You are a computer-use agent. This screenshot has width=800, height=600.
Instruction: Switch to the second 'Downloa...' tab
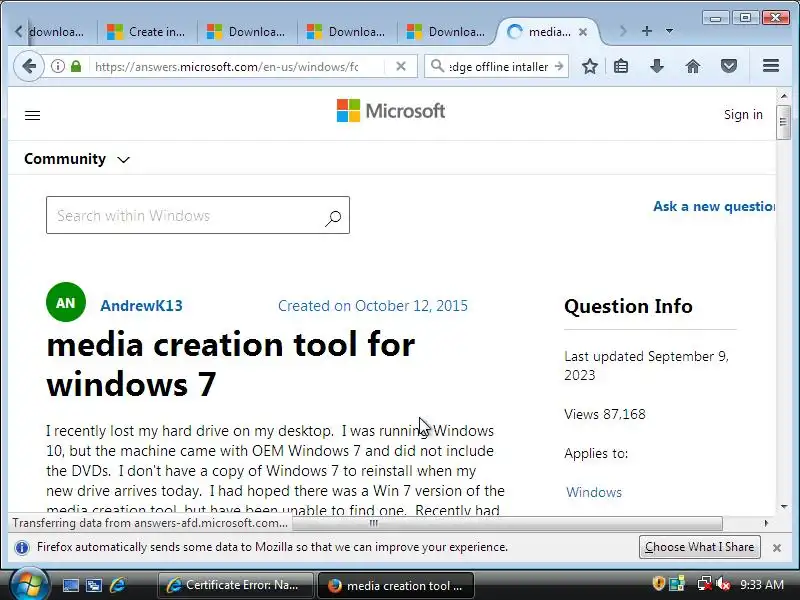[x=246, y=32]
